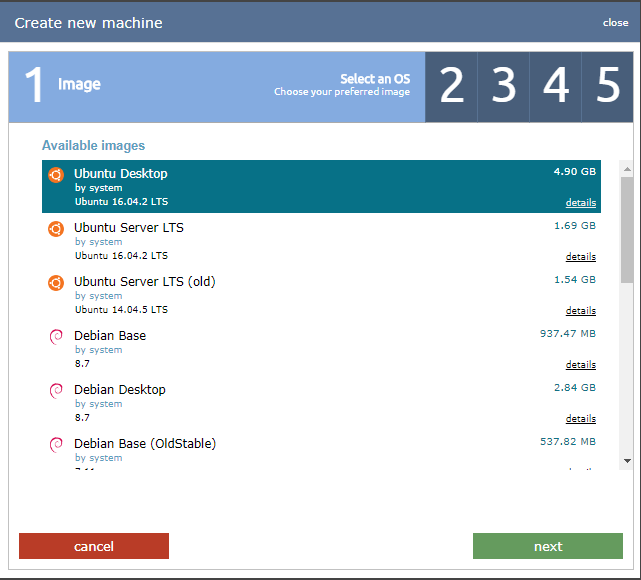Click the Debian Base (OldStable) swirl icon

[56, 445]
